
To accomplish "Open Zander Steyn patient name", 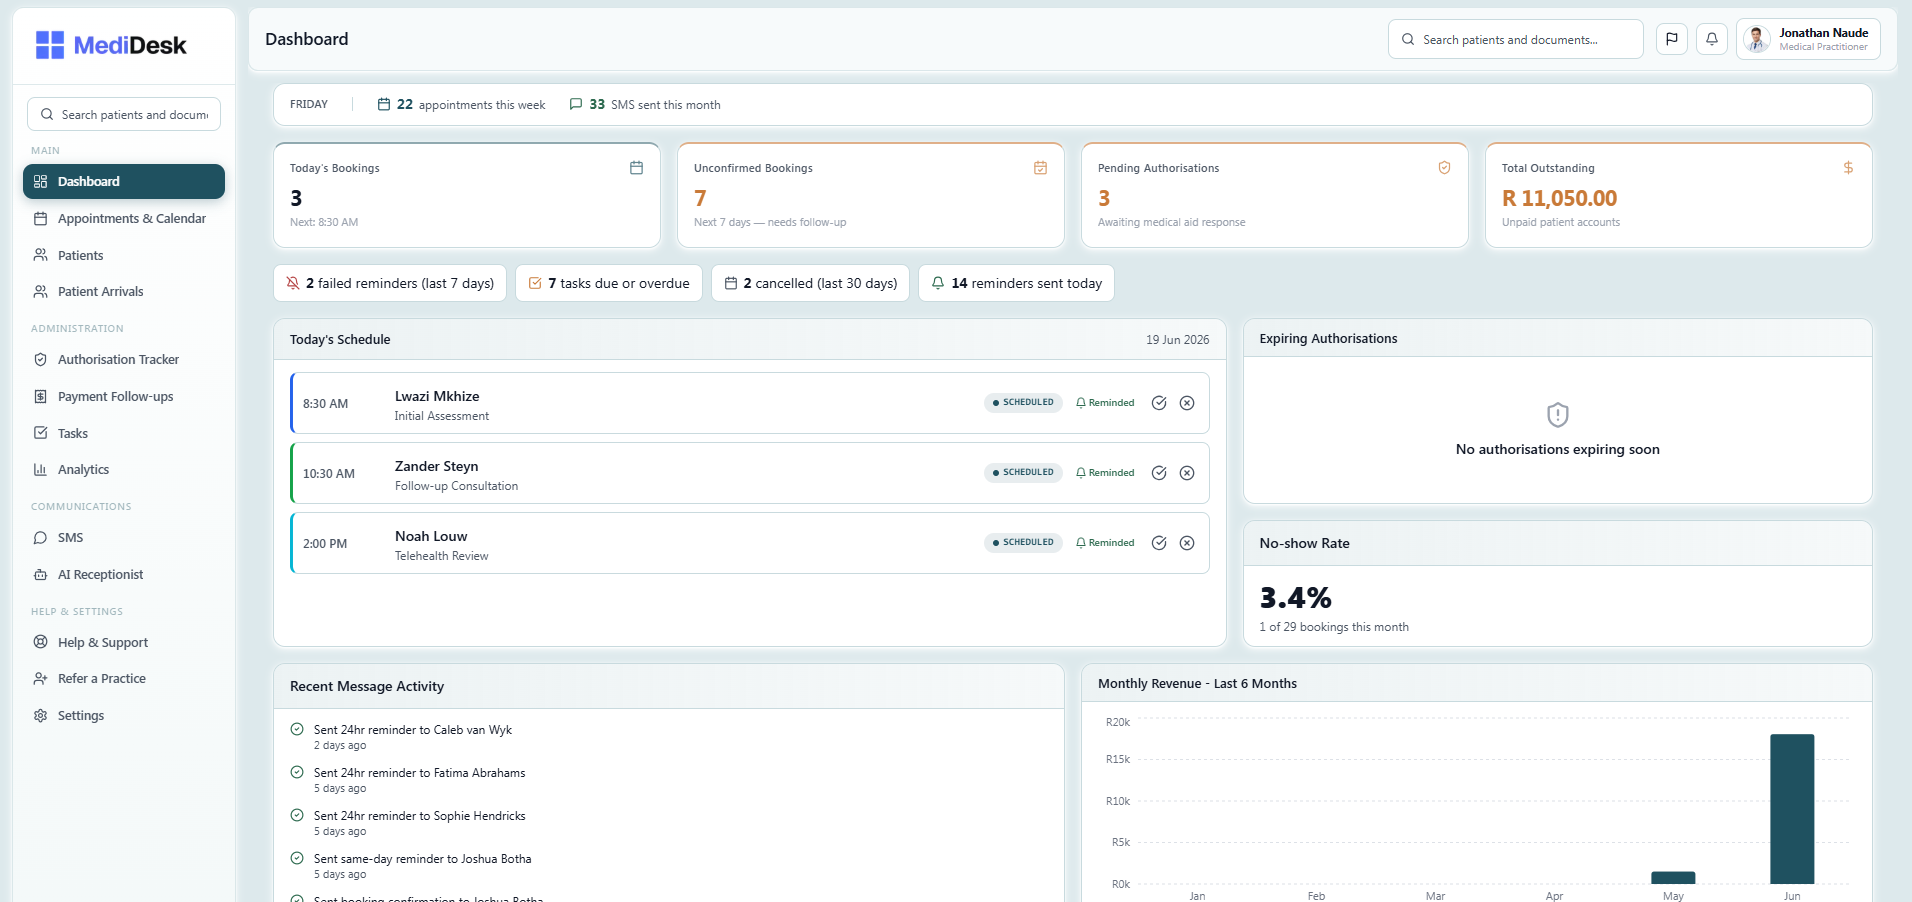I will (436, 466).
